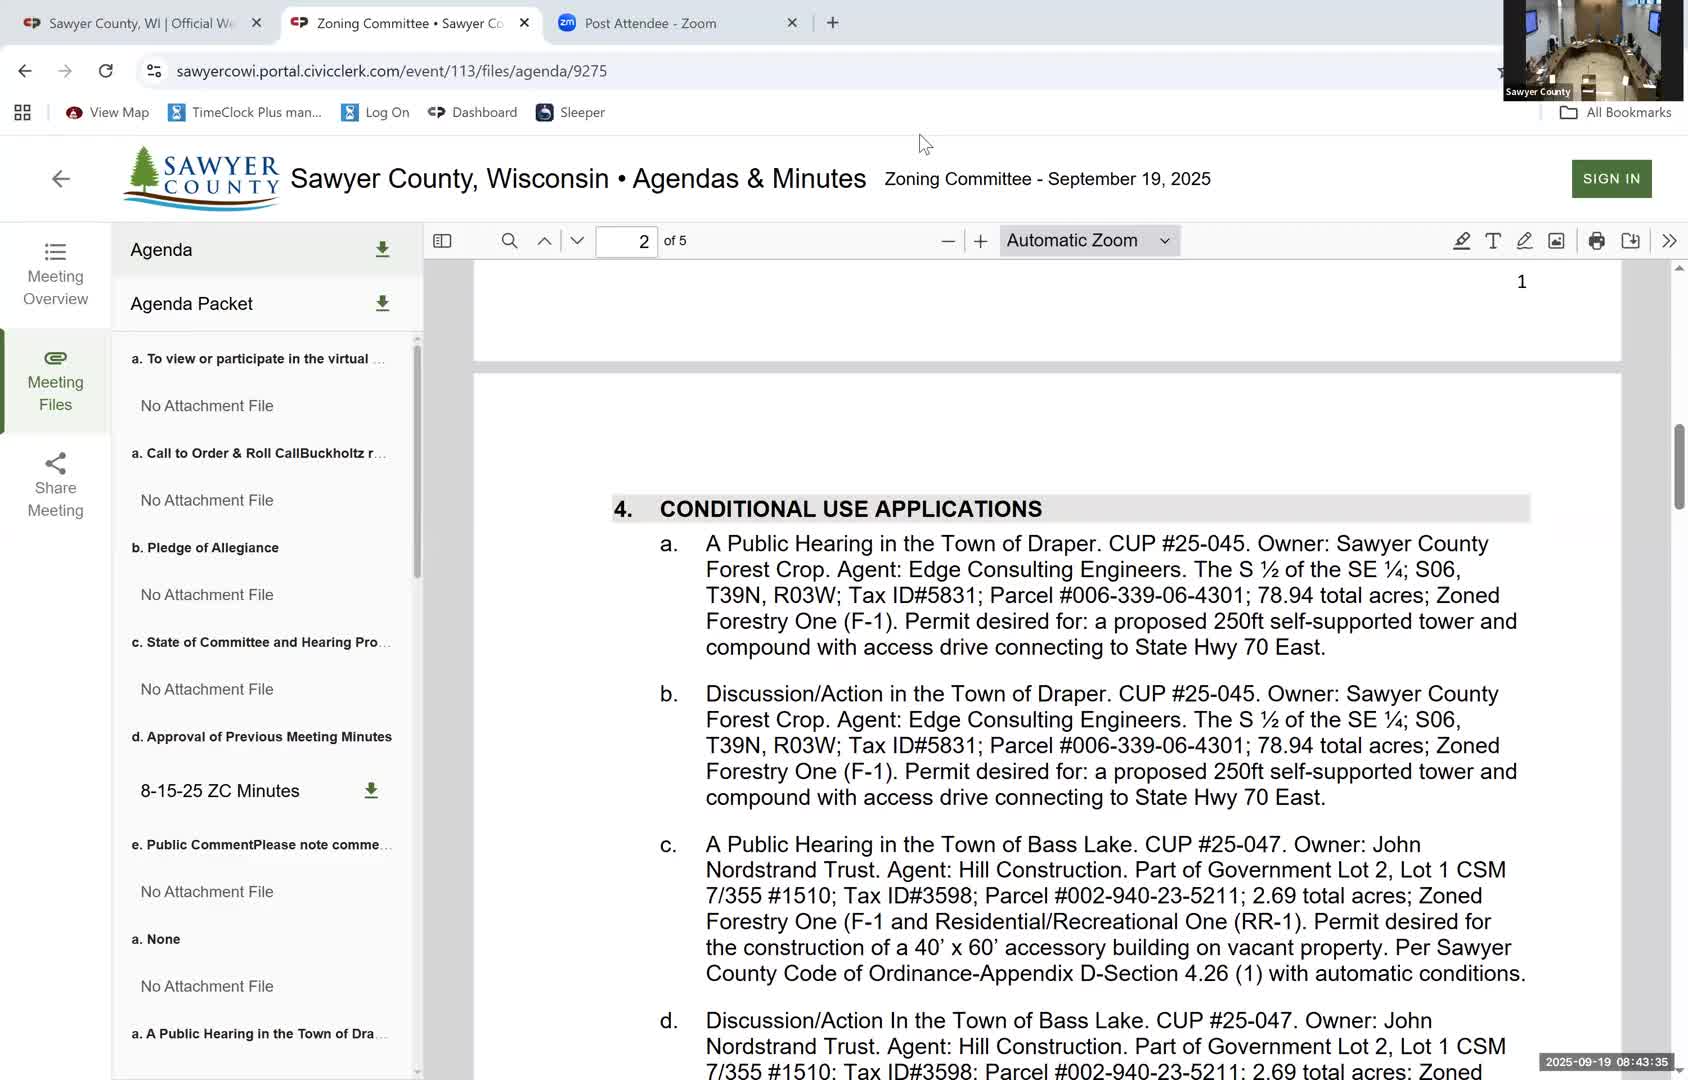Screen dimensions: 1688x1080
Task: Open the Meeting Overview tab
Action: click(x=56, y=274)
